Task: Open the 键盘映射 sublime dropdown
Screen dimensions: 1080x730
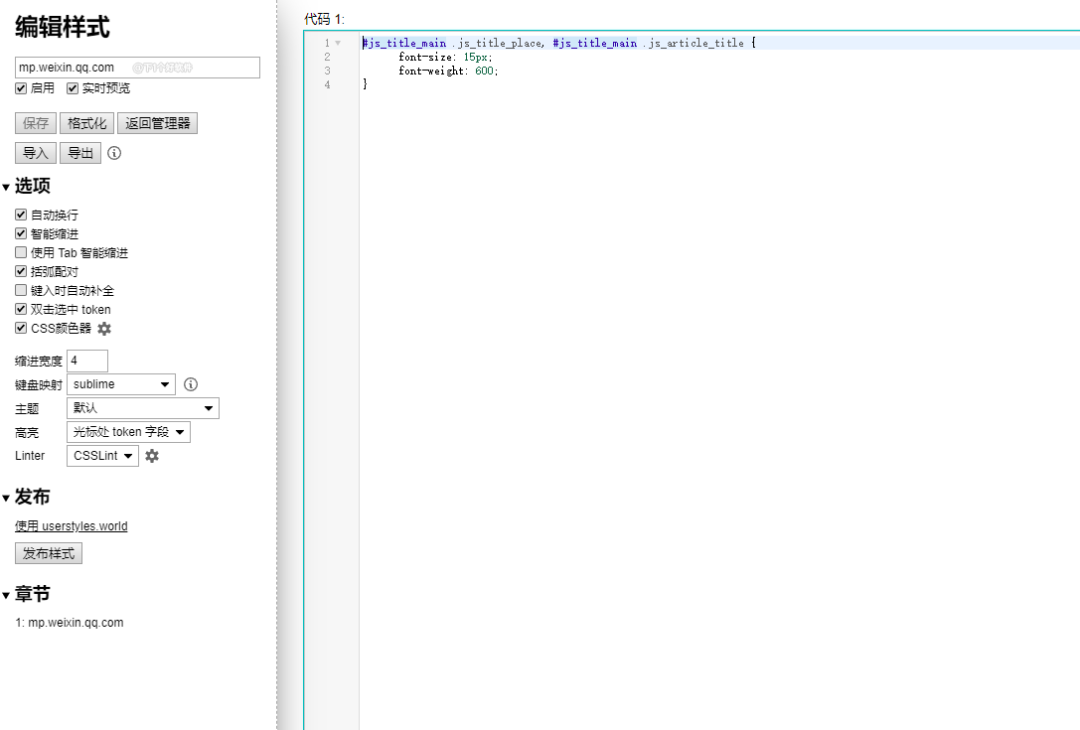Action: click(121, 384)
